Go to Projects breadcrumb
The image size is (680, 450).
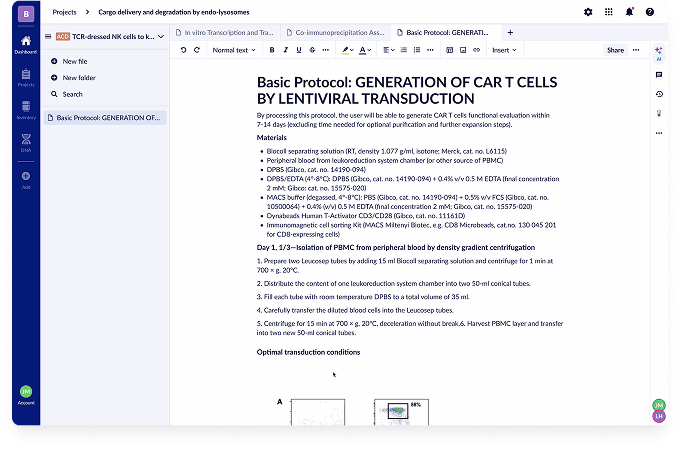(x=64, y=12)
